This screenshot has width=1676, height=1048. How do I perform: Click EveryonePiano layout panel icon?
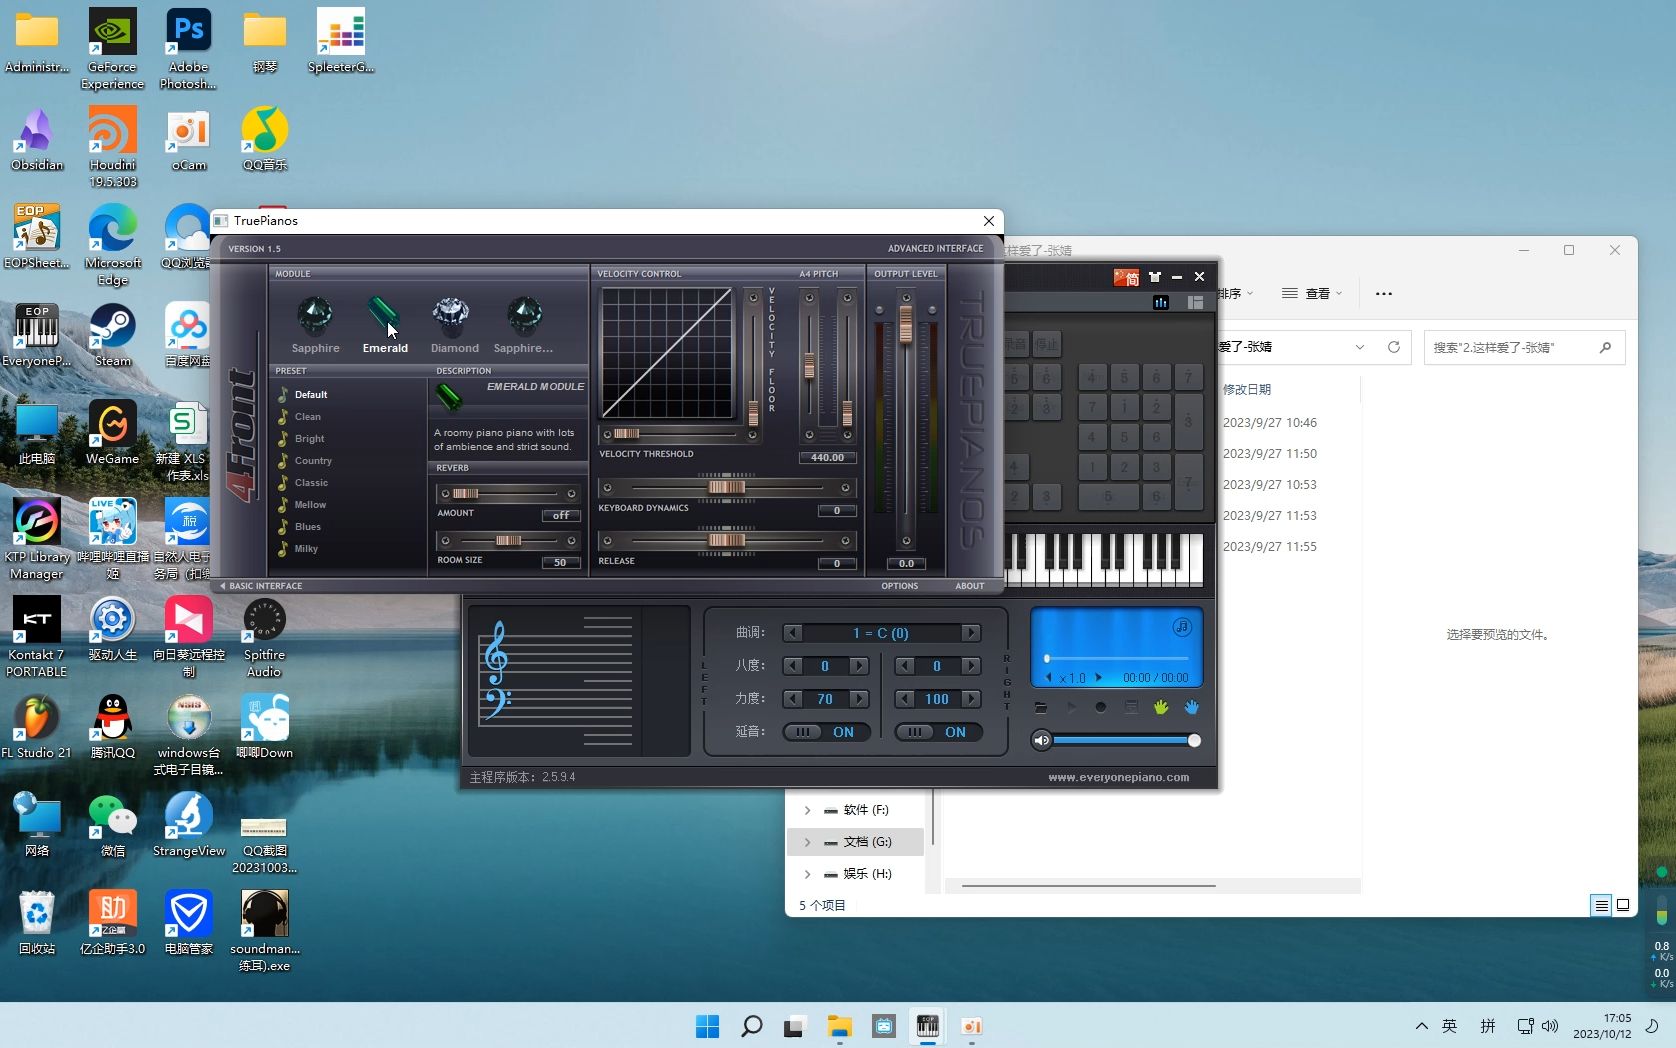point(1195,302)
